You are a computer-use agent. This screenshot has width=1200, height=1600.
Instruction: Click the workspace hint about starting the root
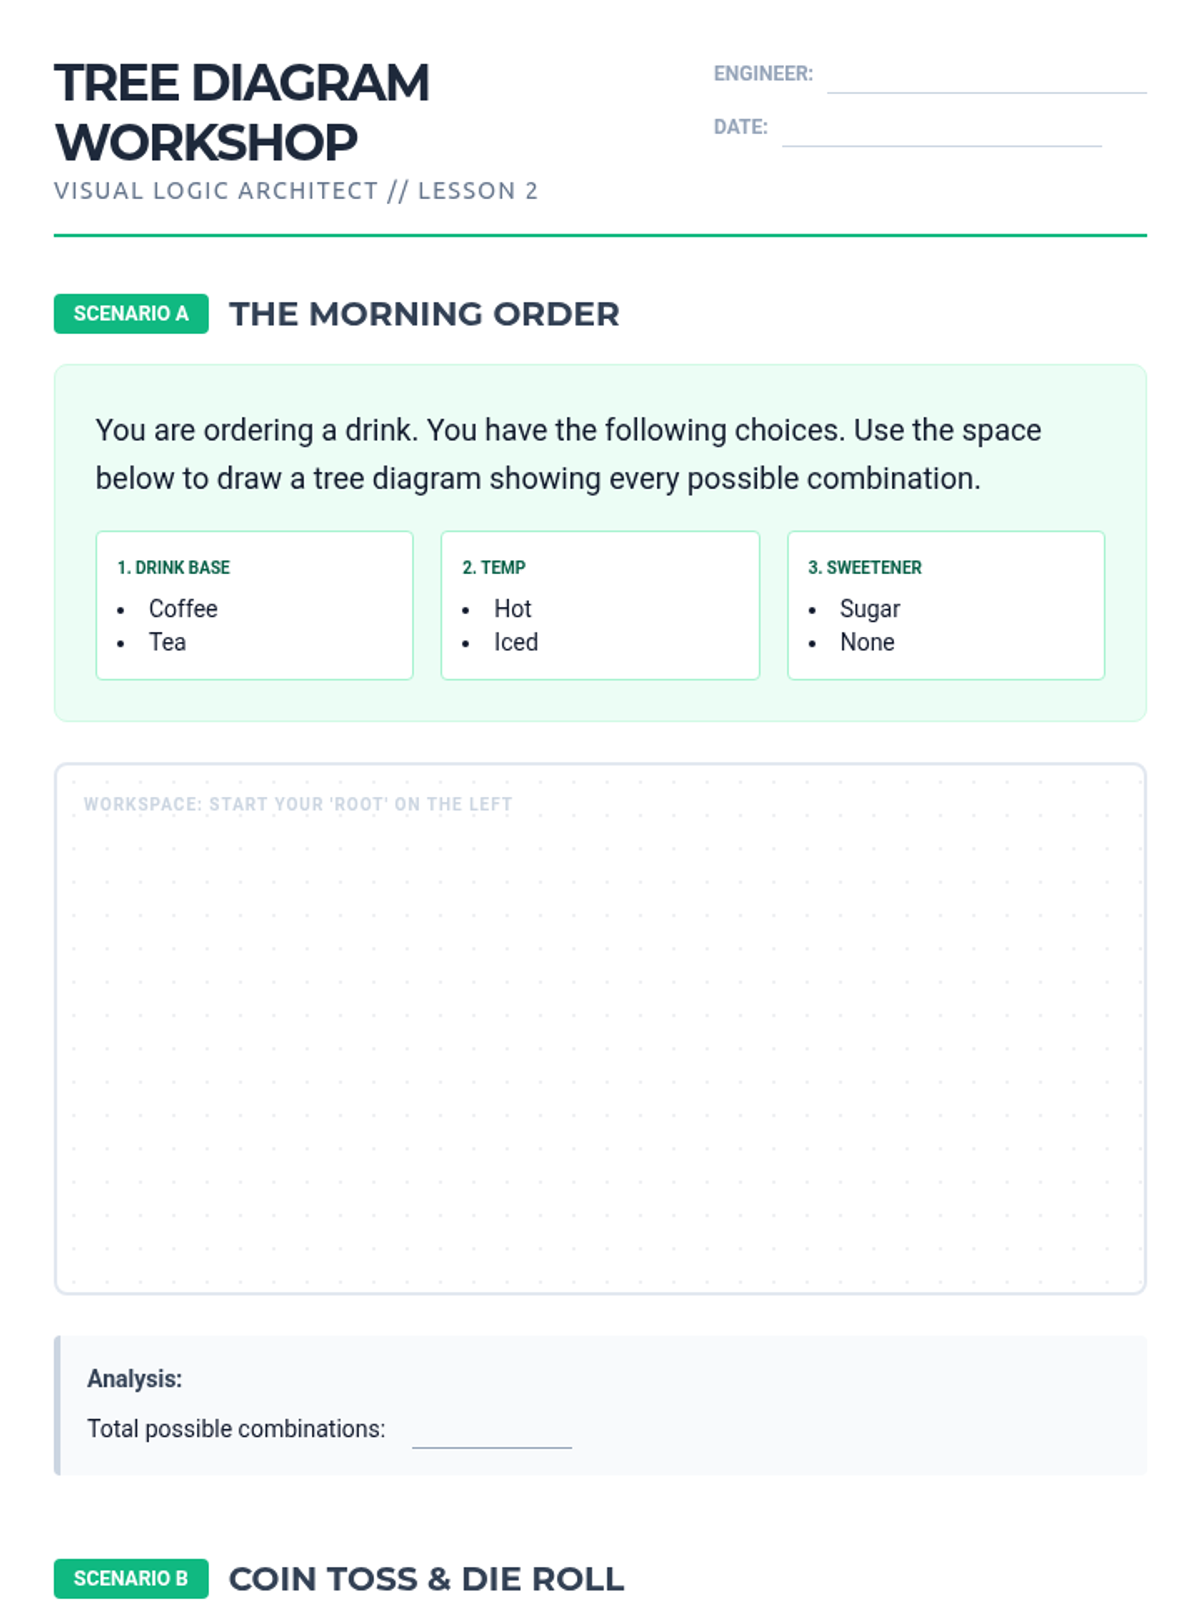pyautogui.click(x=298, y=804)
